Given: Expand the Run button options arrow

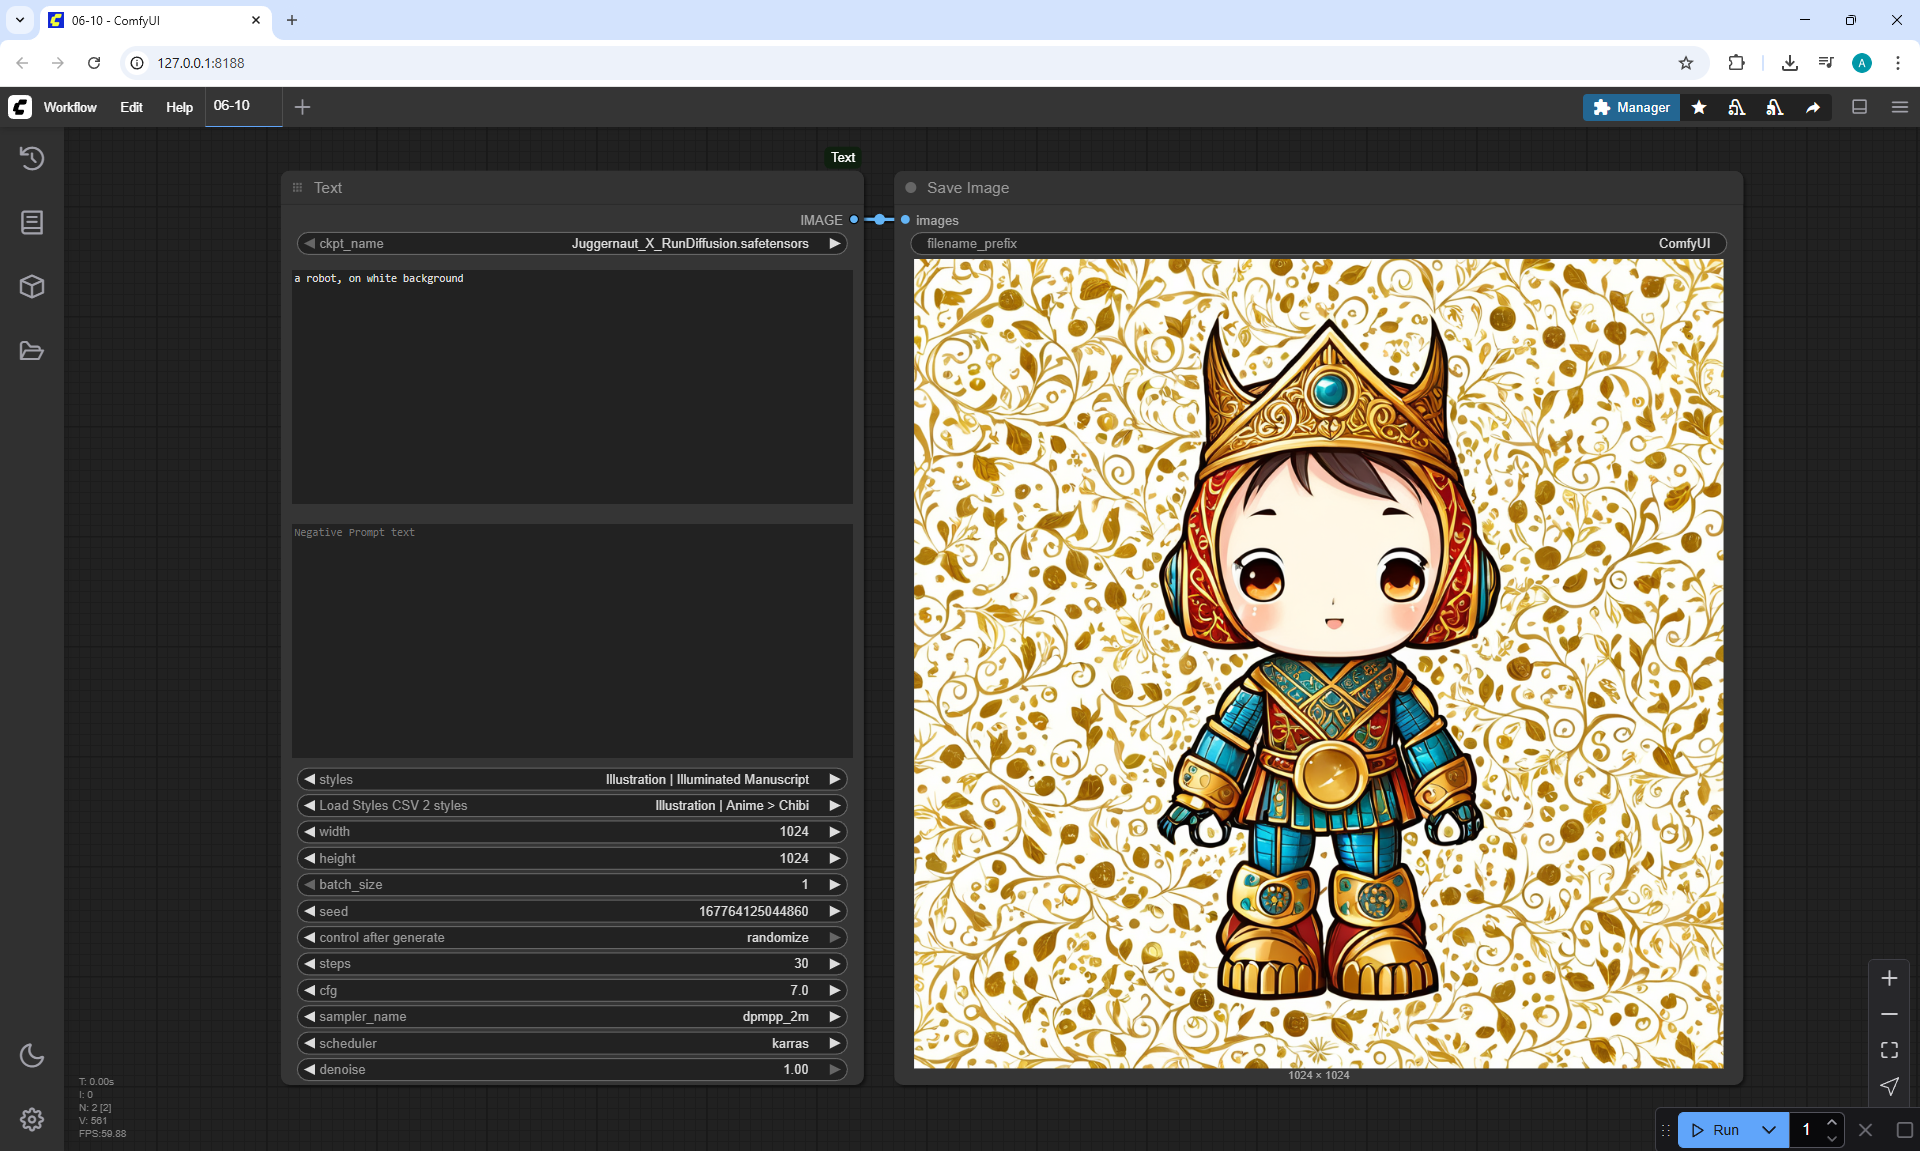Looking at the screenshot, I should point(1769,1130).
